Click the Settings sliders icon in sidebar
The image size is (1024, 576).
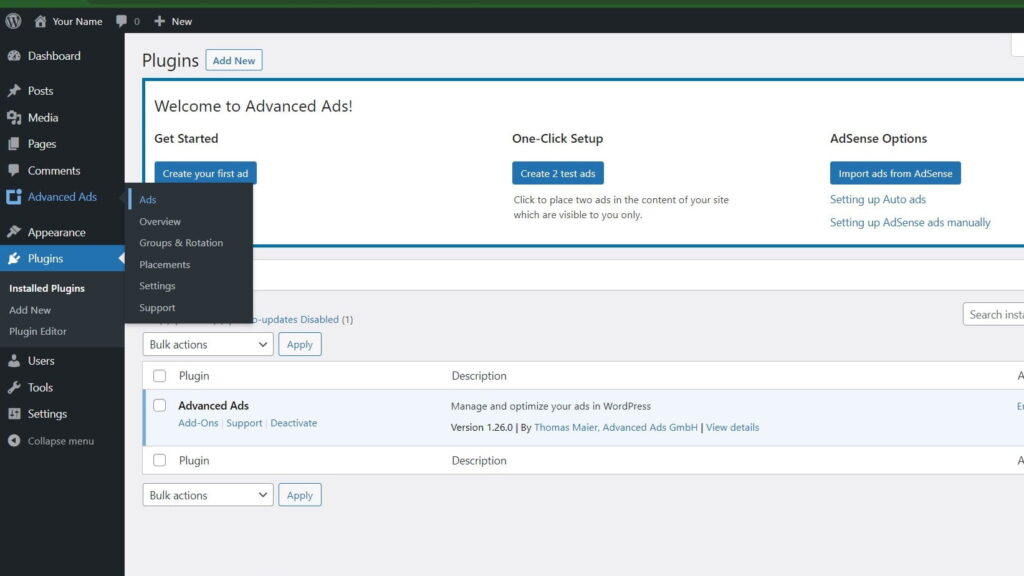tap(14, 414)
